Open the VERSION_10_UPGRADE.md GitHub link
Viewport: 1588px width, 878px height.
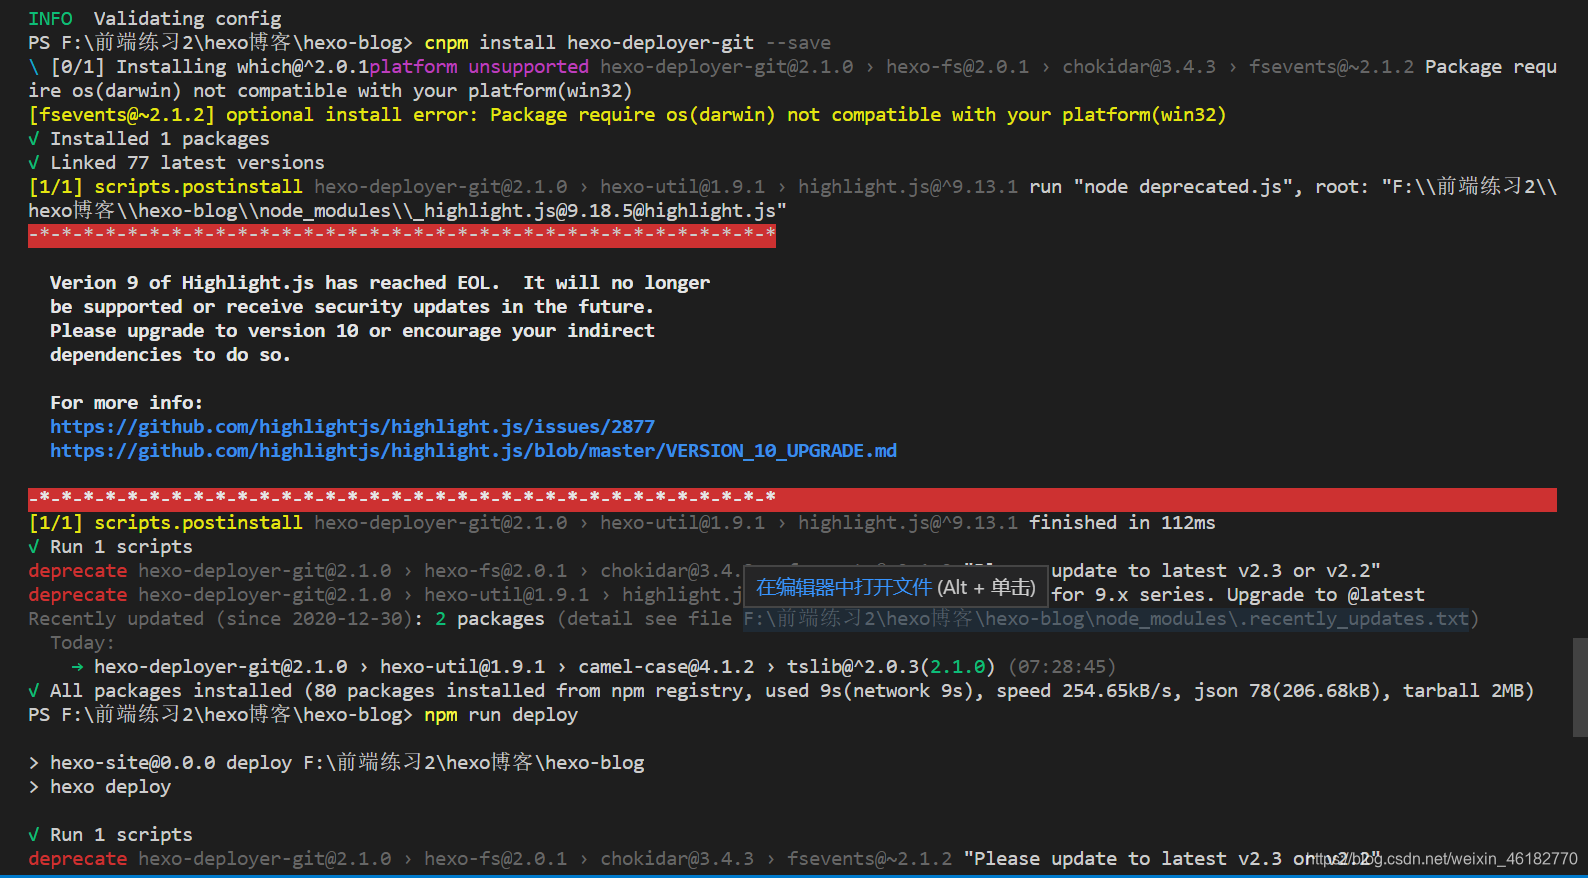point(473,451)
